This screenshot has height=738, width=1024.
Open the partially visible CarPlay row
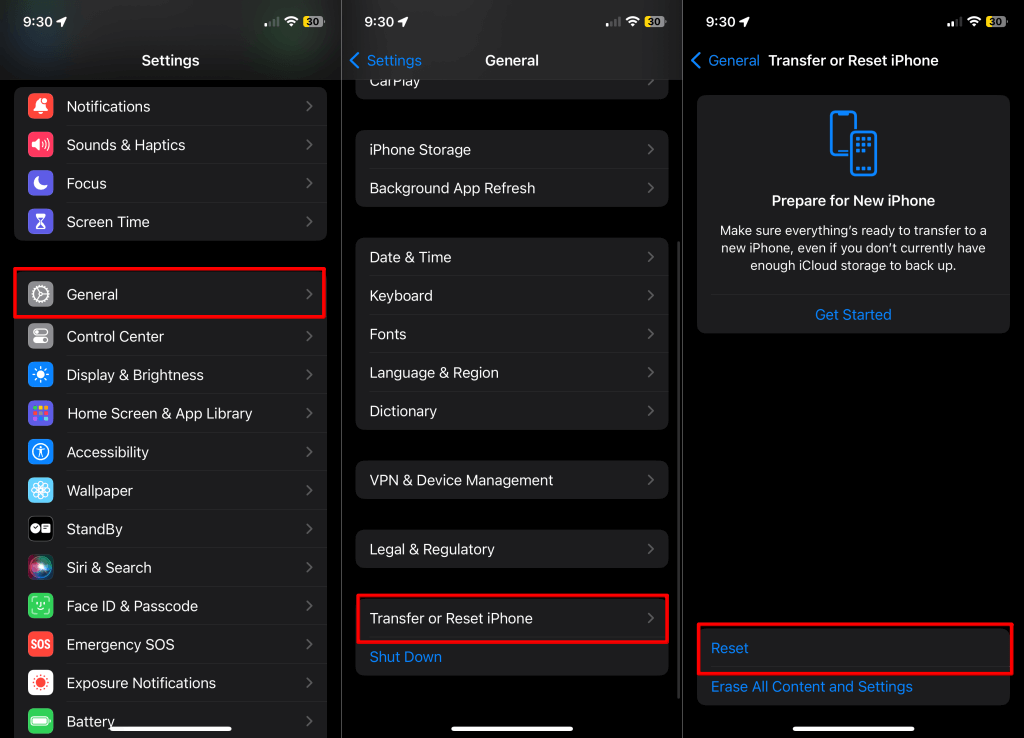512,89
